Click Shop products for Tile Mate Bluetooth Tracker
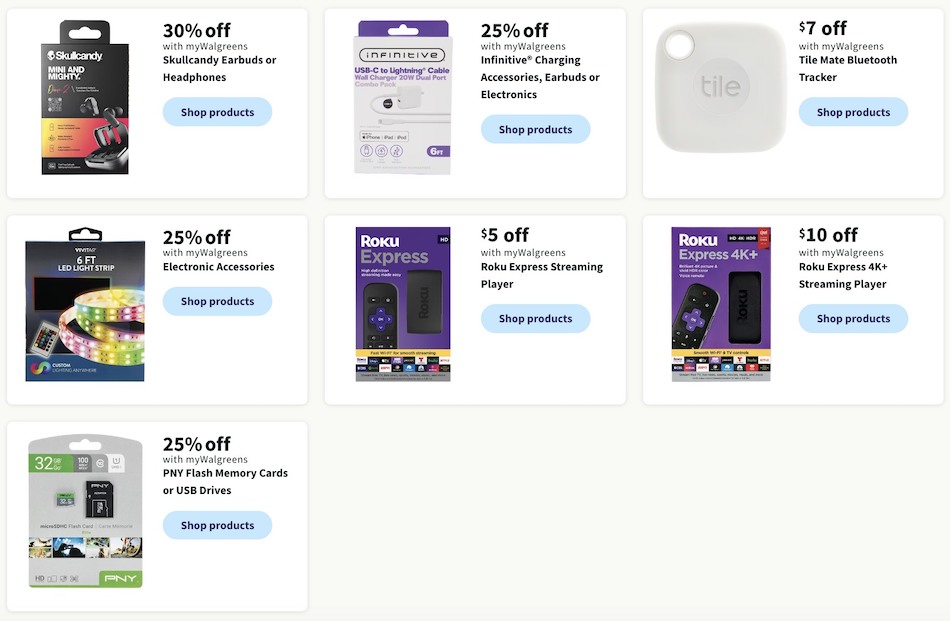Image resolution: width=950 pixels, height=621 pixels. [853, 112]
